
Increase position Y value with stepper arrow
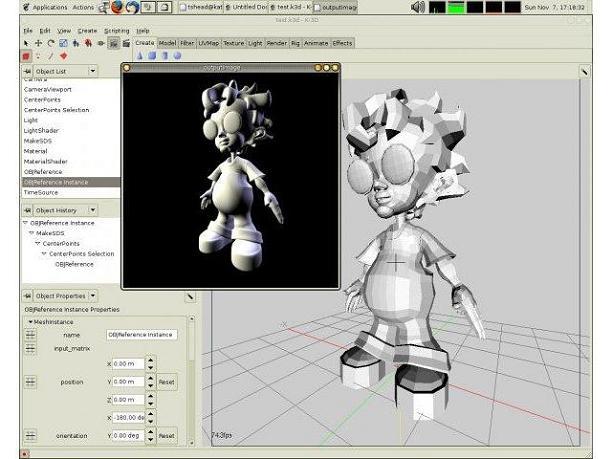click(150, 377)
